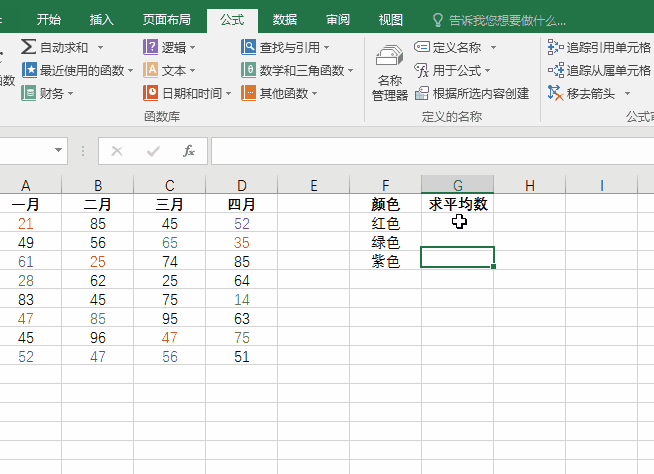Click the formula bar Enter checkmark icon
This screenshot has width=654, height=474.
click(x=153, y=151)
